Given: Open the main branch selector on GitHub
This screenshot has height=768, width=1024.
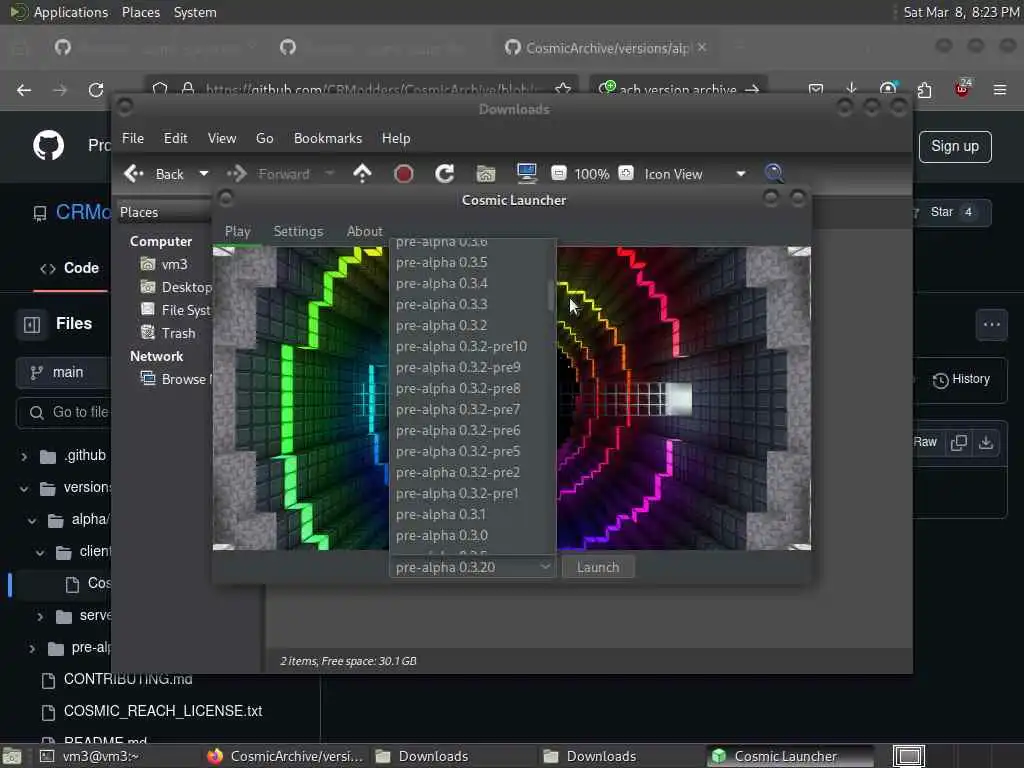Looking at the screenshot, I should [64, 373].
